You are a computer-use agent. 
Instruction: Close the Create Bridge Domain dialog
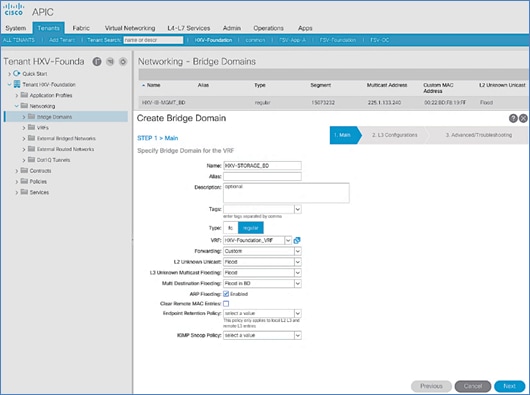pos(523,118)
